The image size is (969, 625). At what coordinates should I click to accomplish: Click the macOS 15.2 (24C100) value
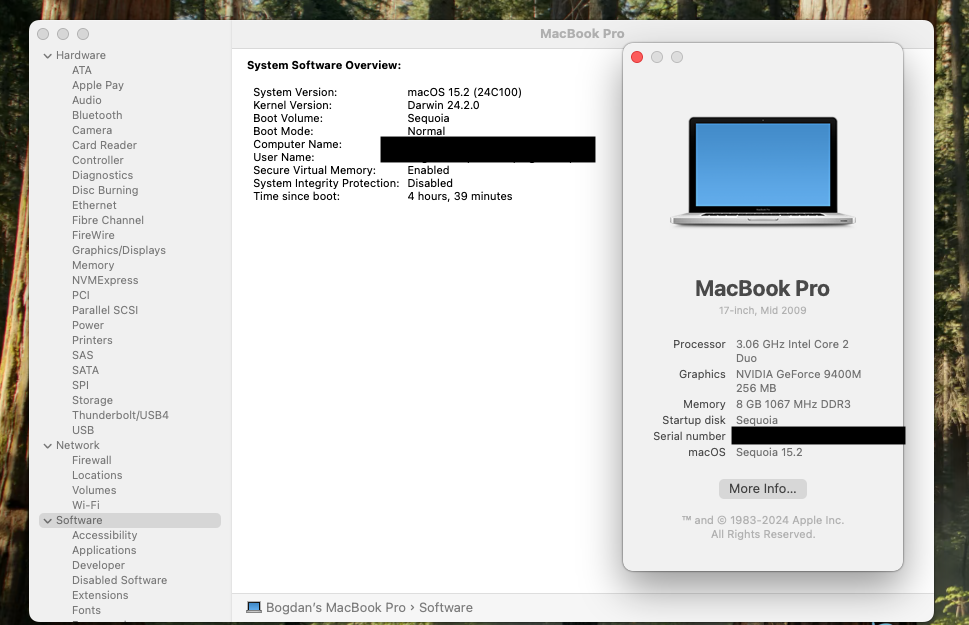(x=464, y=92)
